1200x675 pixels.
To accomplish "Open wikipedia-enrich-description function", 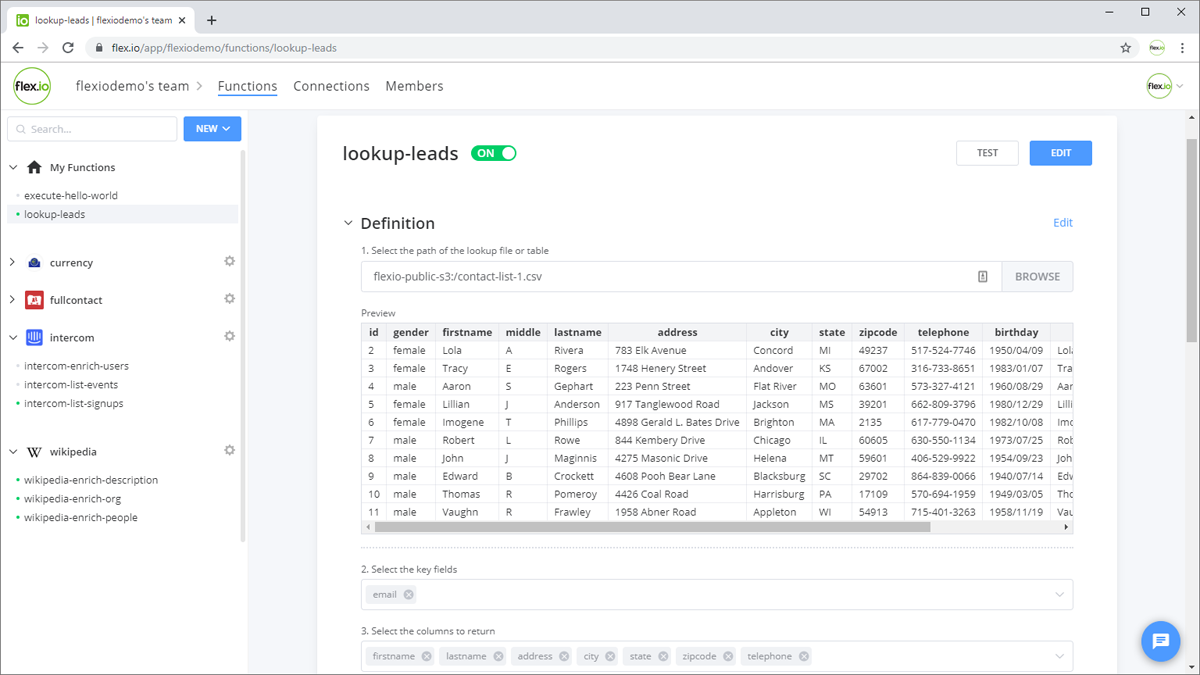I will pyautogui.click(x=91, y=480).
